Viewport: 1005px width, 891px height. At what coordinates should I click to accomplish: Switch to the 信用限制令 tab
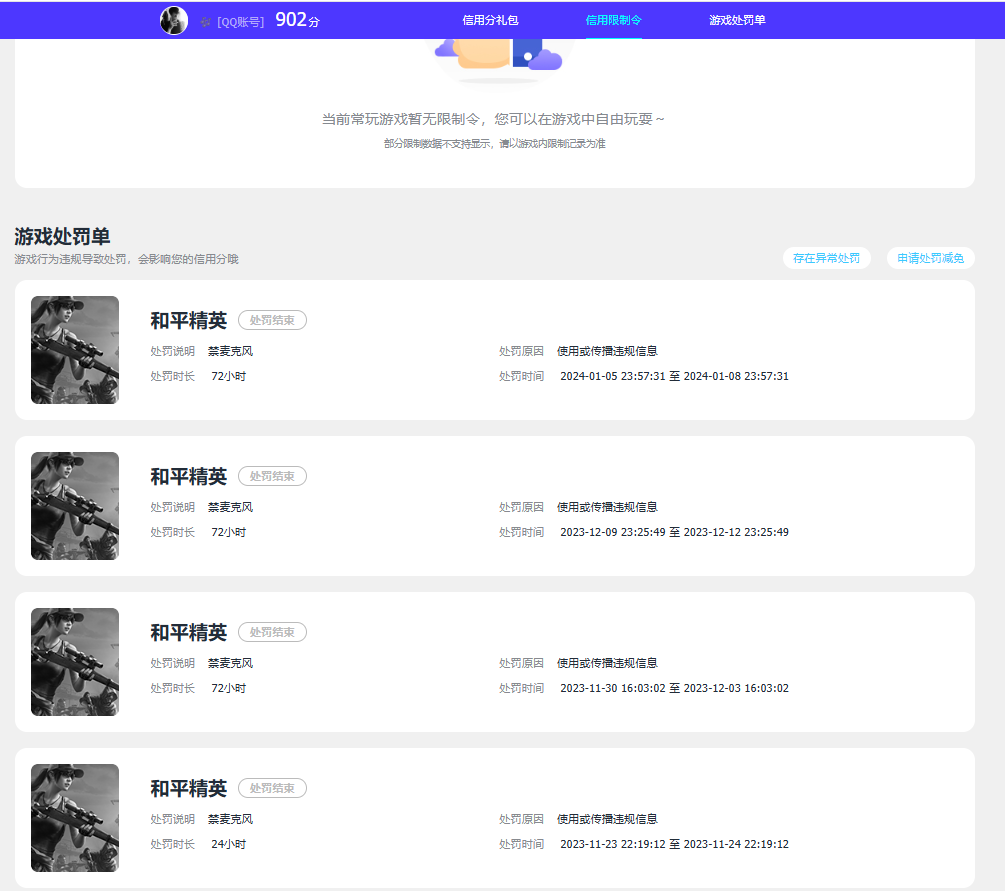(x=614, y=20)
